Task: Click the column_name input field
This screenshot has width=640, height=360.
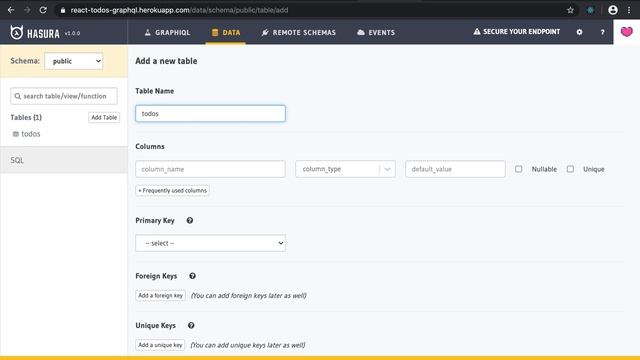Action: pyautogui.click(x=210, y=169)
